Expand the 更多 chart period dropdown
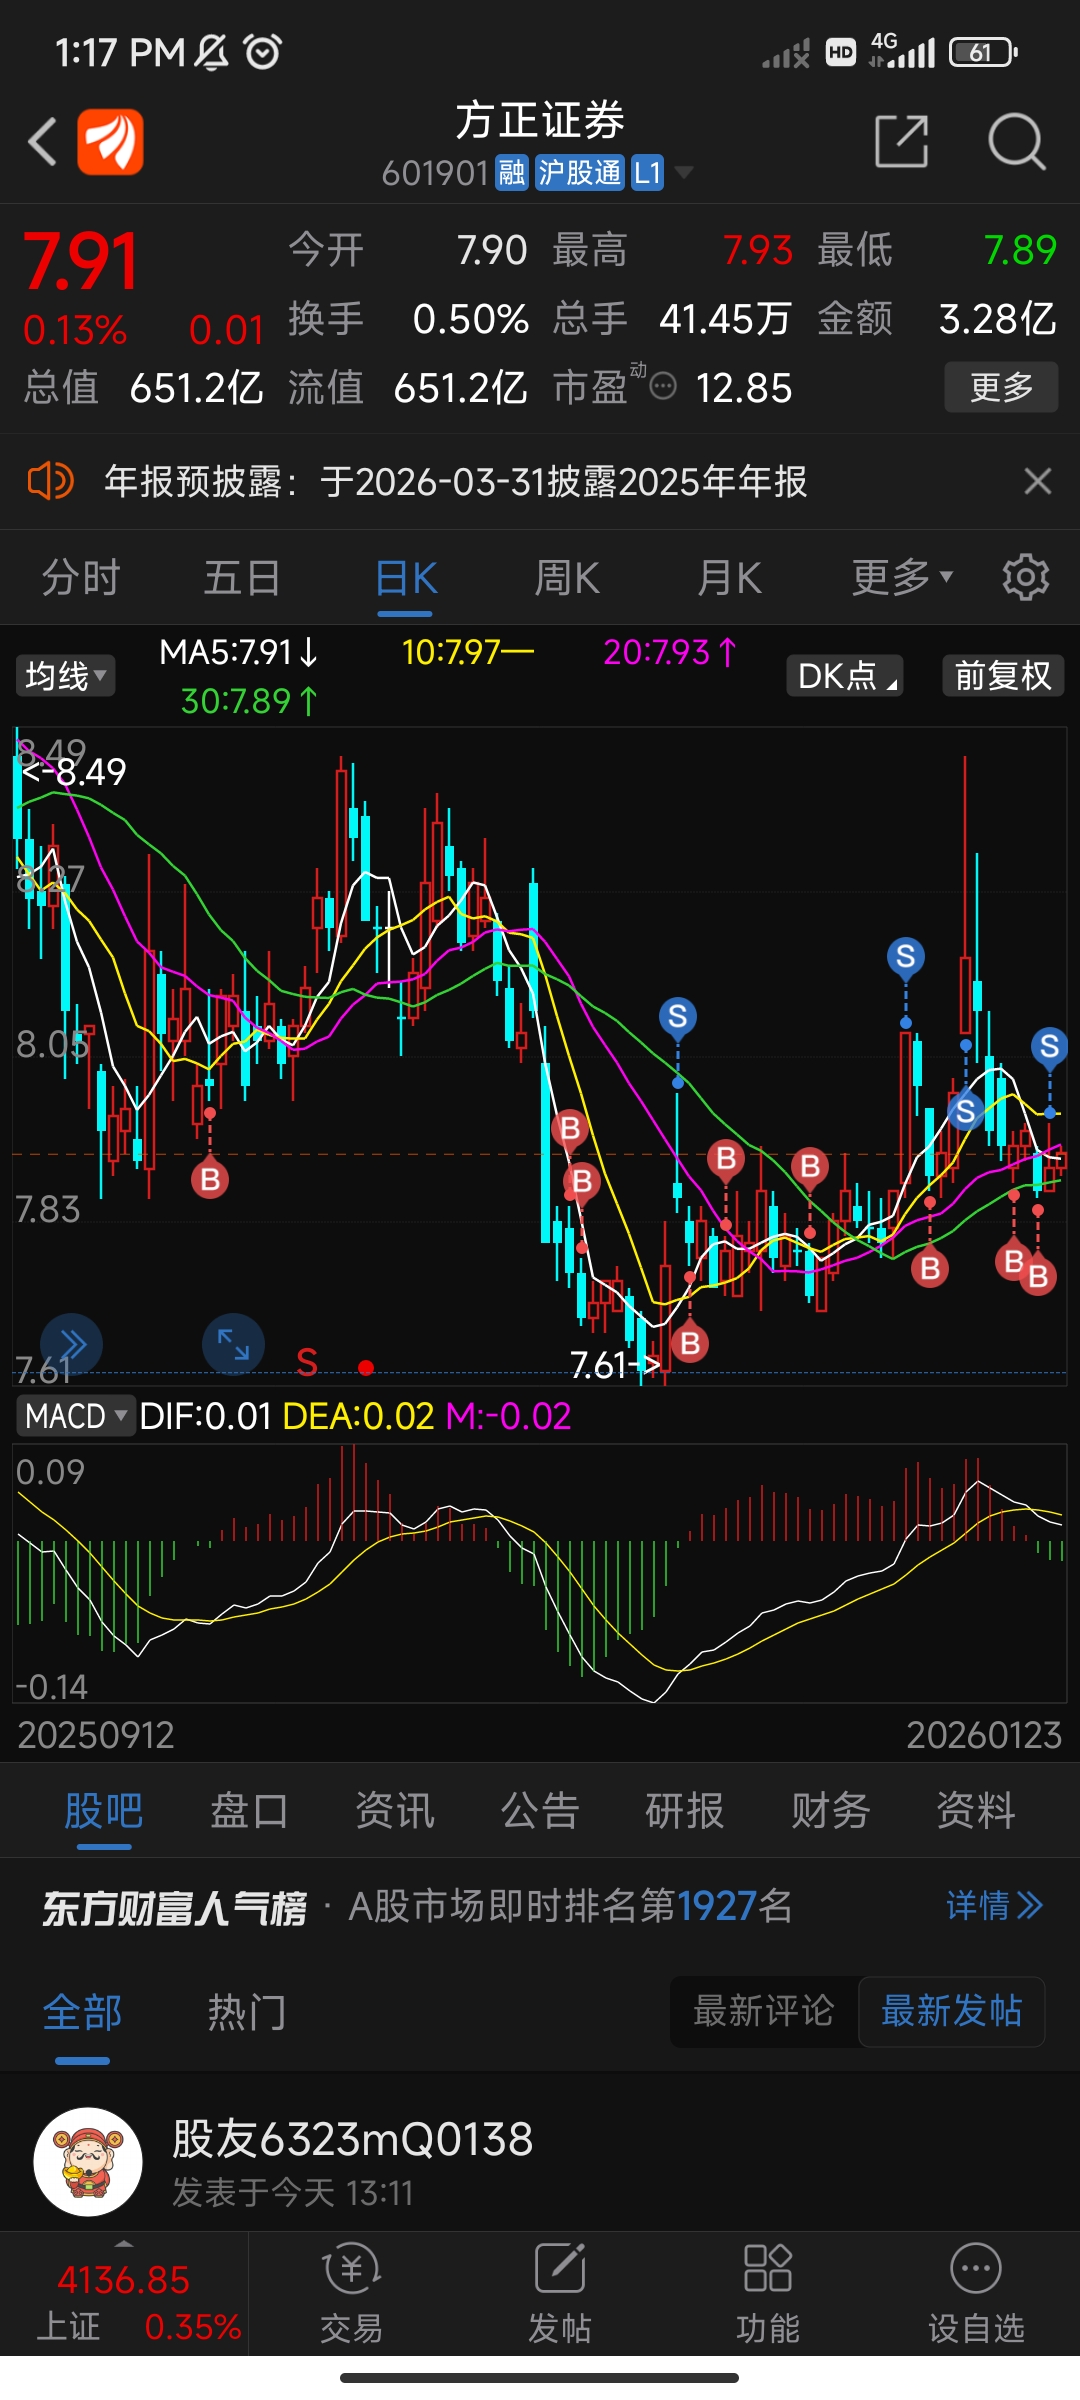The width and height of the screenshot is (1080, 2400). click(902, 577)
